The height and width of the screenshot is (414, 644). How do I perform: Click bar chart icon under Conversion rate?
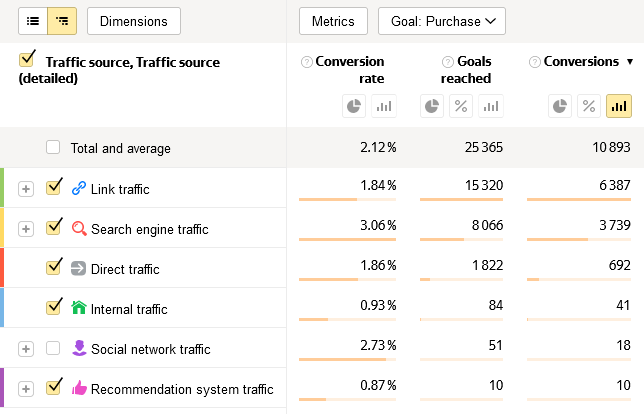point(384,105)
